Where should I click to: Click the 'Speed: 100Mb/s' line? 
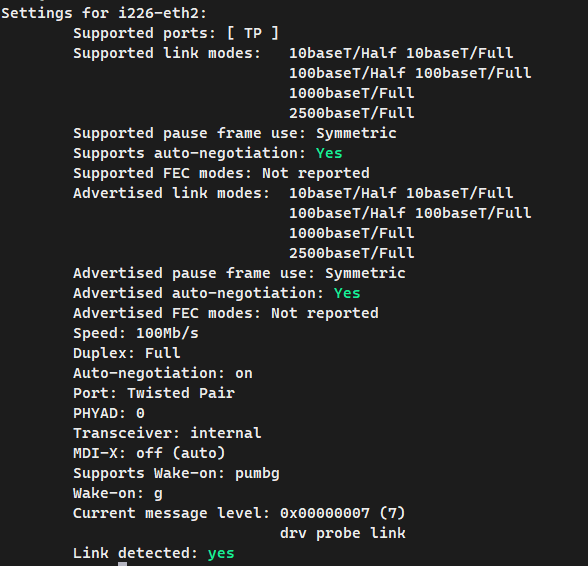tap(136, 333)
